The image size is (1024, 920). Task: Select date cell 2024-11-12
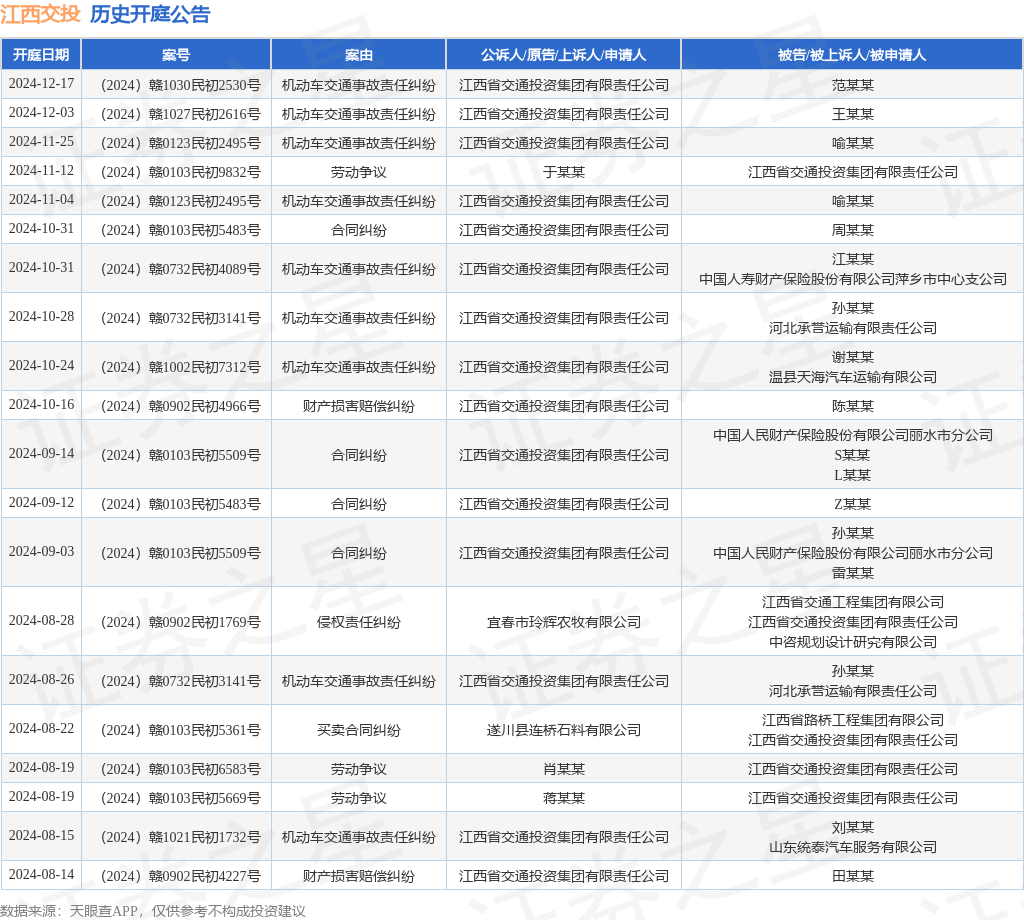[41, 170]
